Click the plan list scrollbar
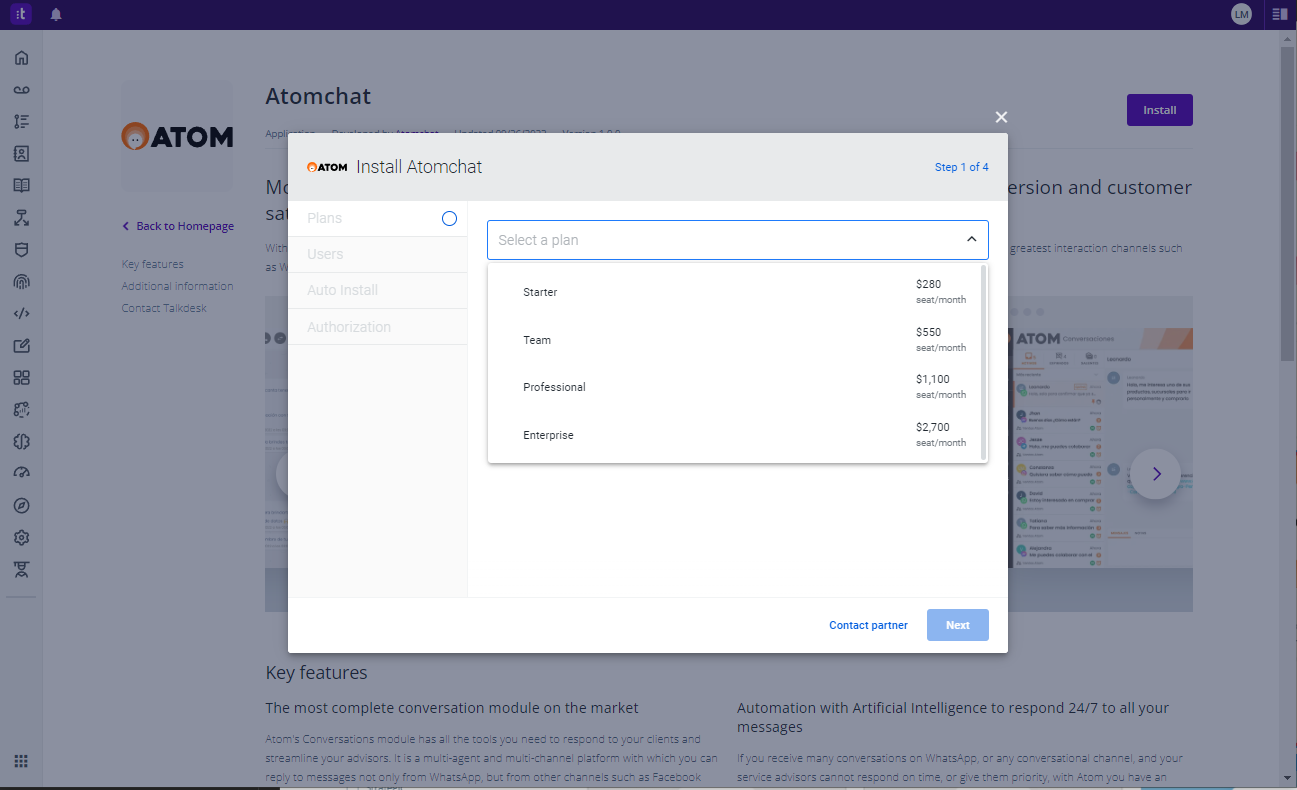The height and width of the screenshot is (790, 1297). pyautogui.click(x=984, y=362)
